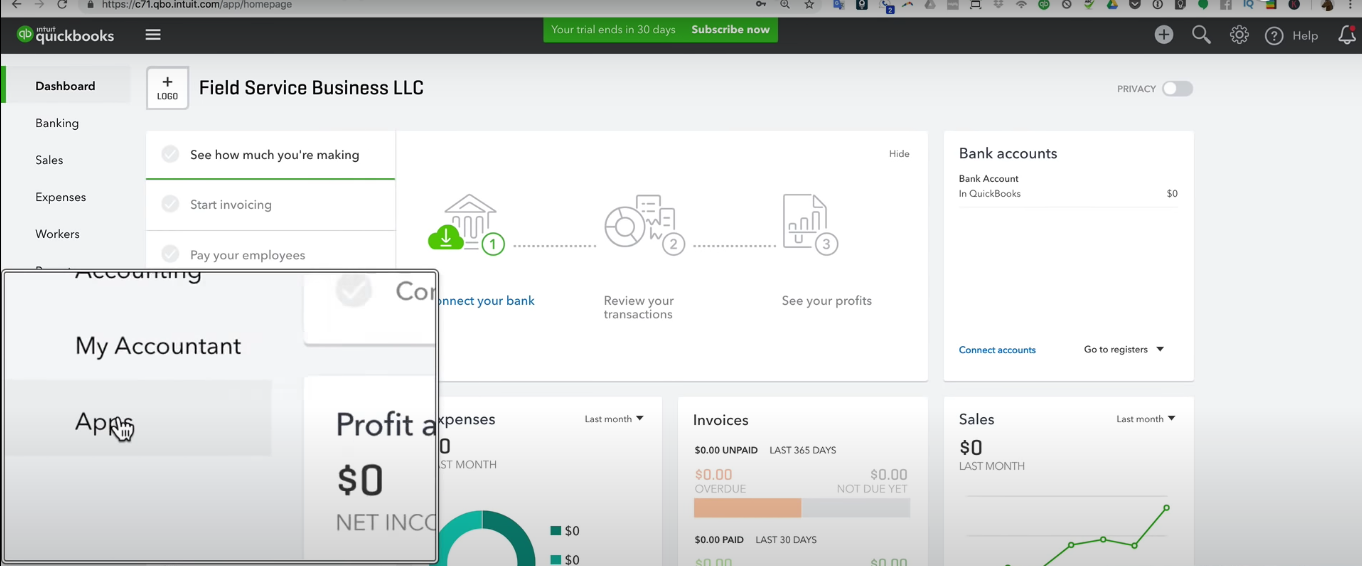Screen dimensions: 1362x566
Task: Open My Accountant in the magnified sidebar
Action: coord(158,346)
